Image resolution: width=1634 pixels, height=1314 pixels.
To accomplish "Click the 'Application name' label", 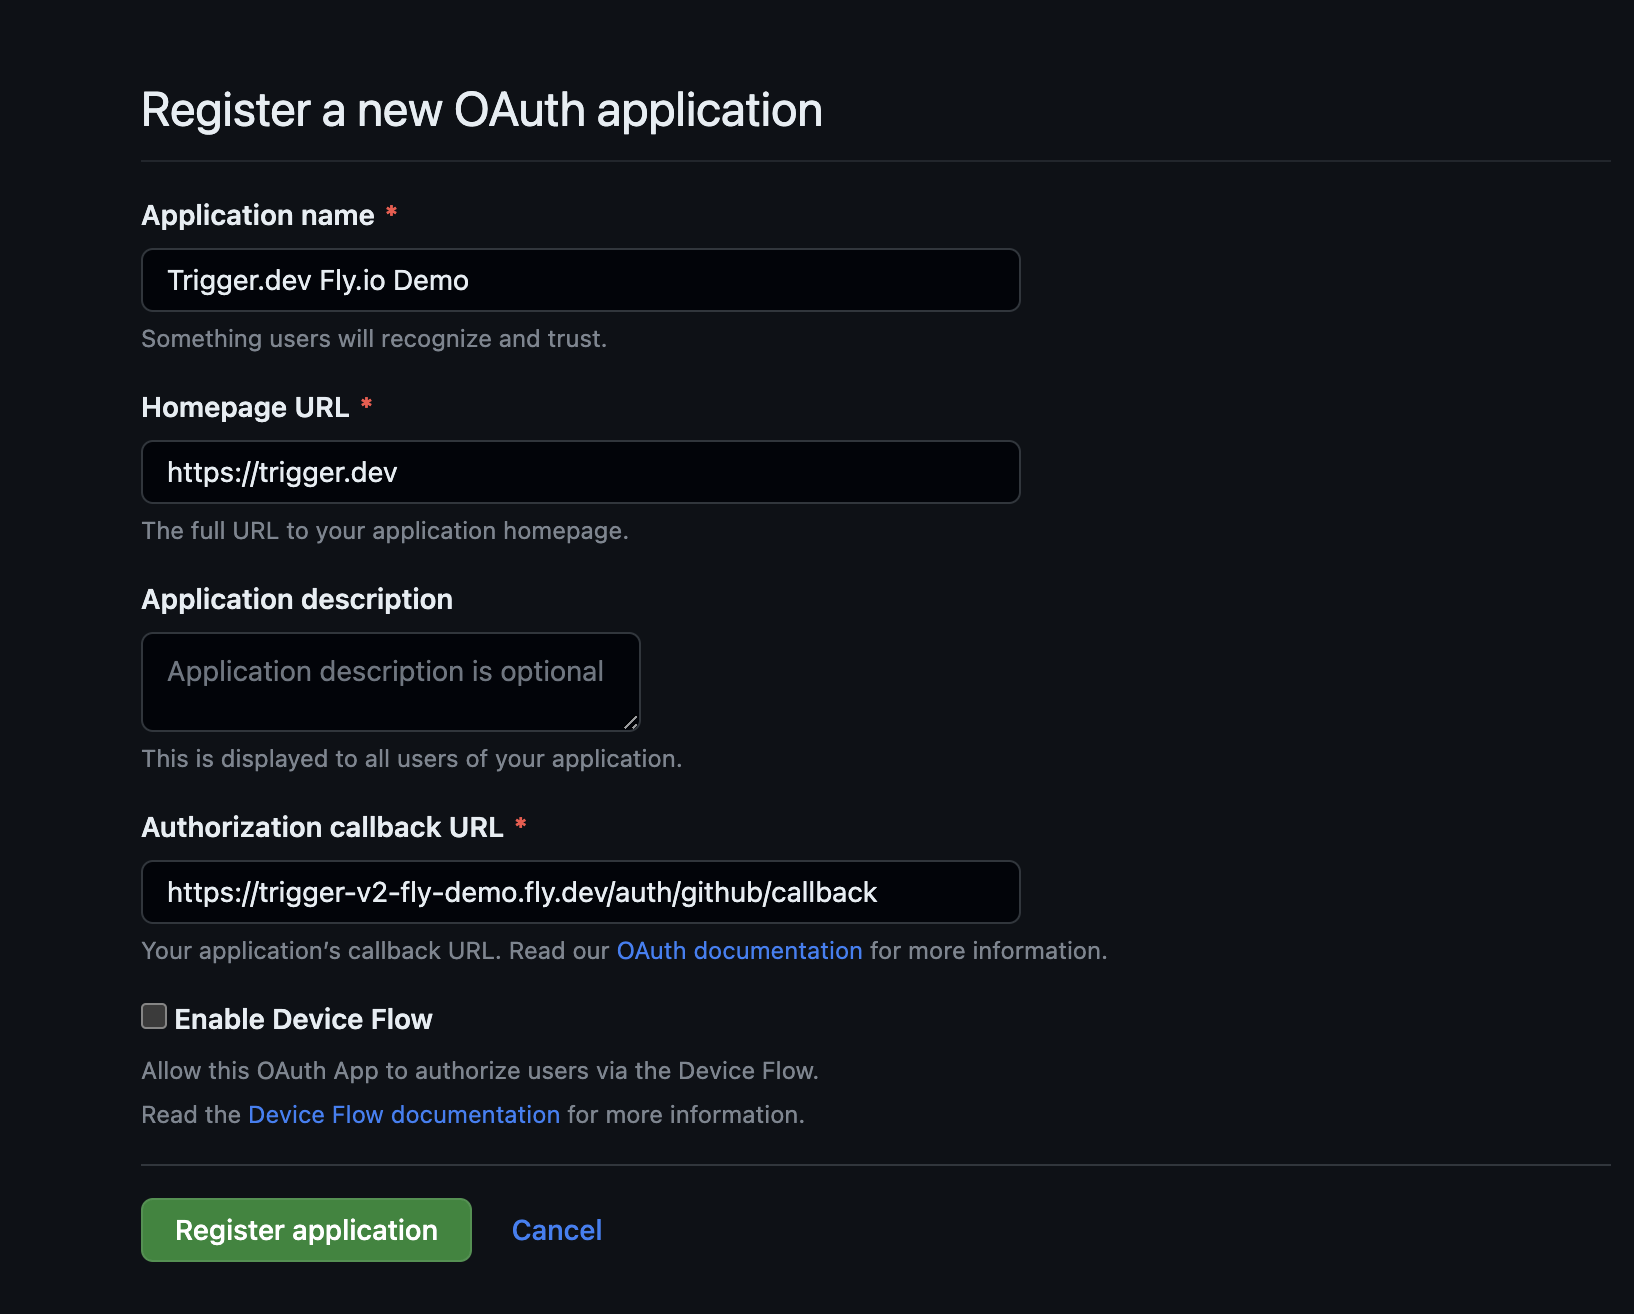I will point(258,216).
